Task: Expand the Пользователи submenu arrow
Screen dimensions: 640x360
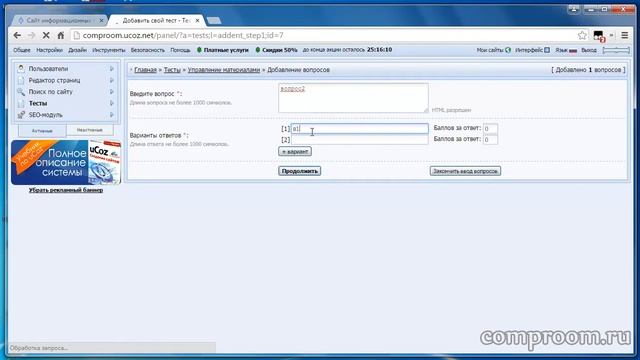Action: [x=111, y=69]
